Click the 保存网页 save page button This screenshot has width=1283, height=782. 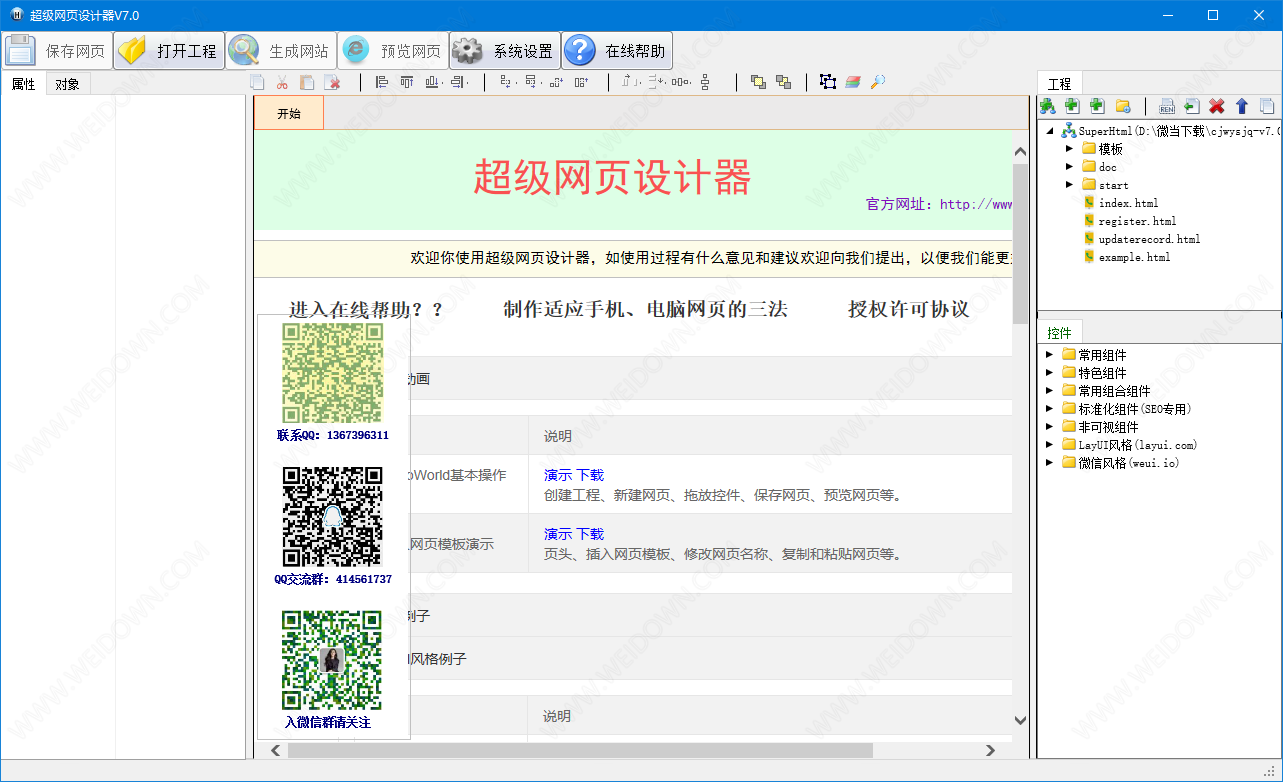pos(57,51)
